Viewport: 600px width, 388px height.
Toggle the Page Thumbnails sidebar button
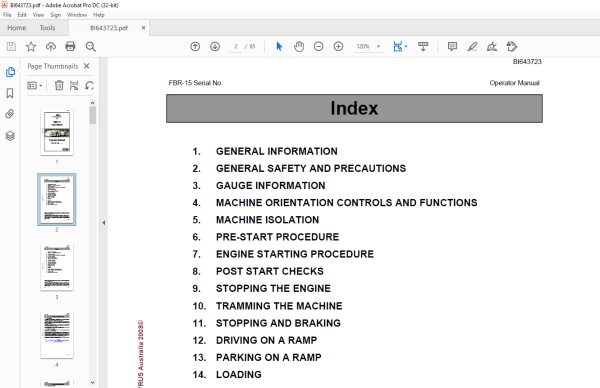click(x=10, y=72)
